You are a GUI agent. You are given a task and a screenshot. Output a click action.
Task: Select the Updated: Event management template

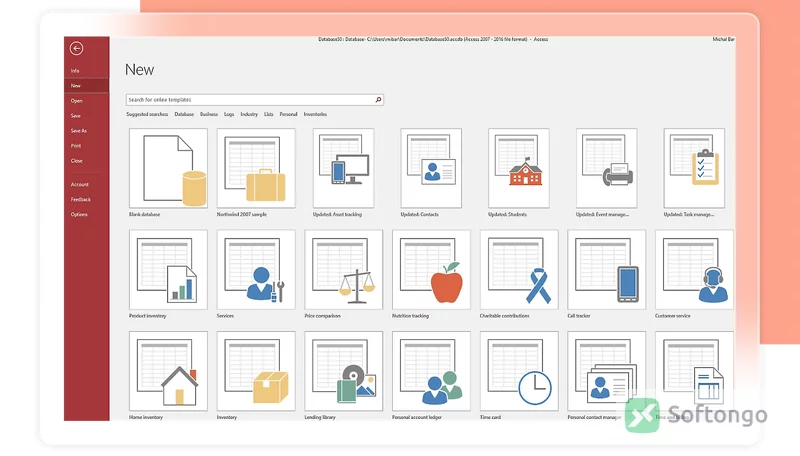pos(607,168)
